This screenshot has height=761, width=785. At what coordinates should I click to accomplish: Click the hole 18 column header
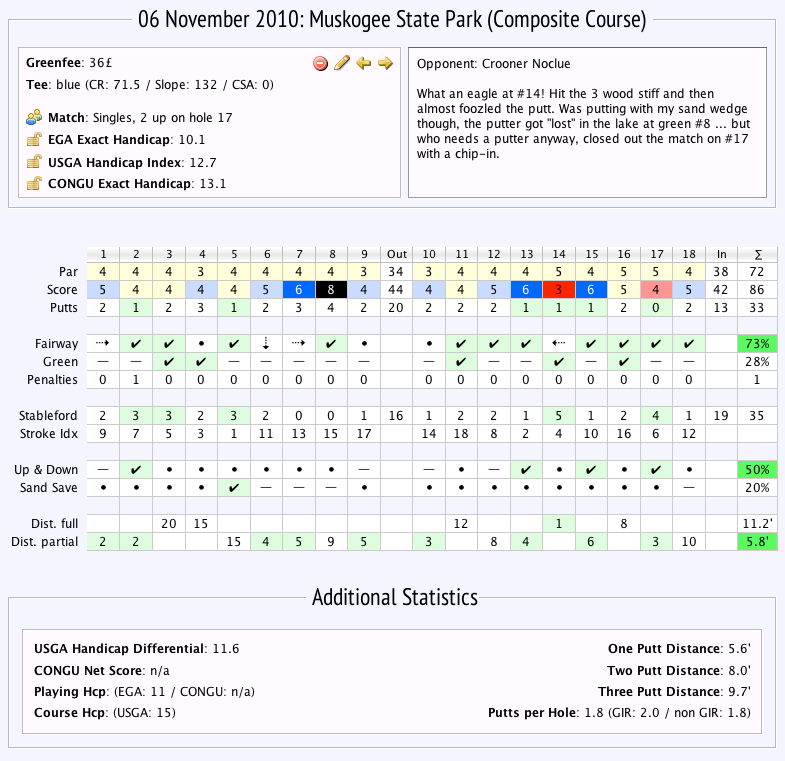689,254
